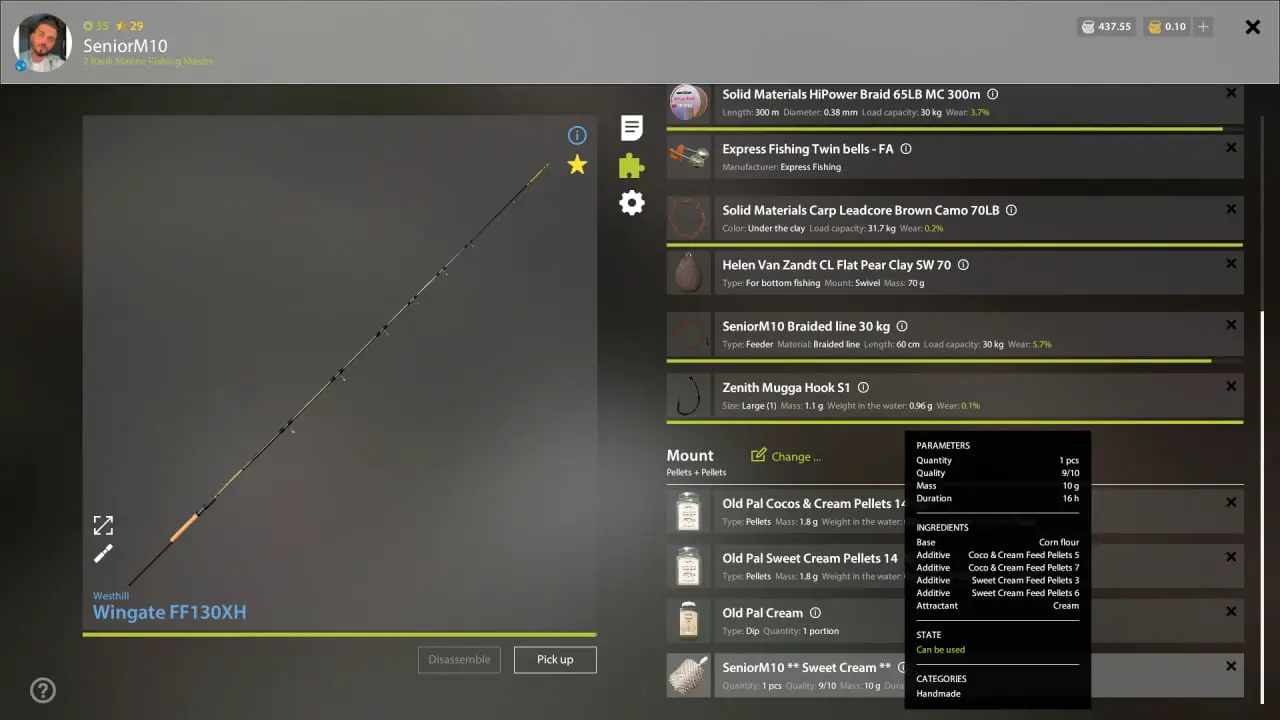This screenshot has height=720, width=1280.
Task: Click the star rank 29 indicator
Action: [130, 26]
